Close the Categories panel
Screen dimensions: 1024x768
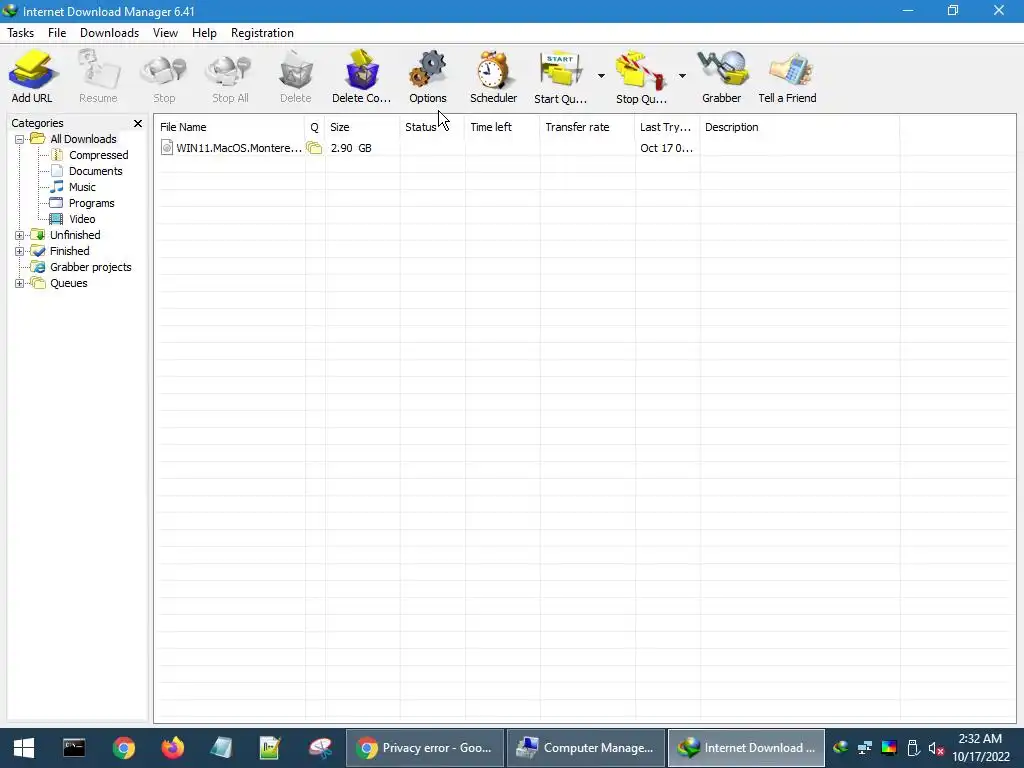(x=138, y=123)
